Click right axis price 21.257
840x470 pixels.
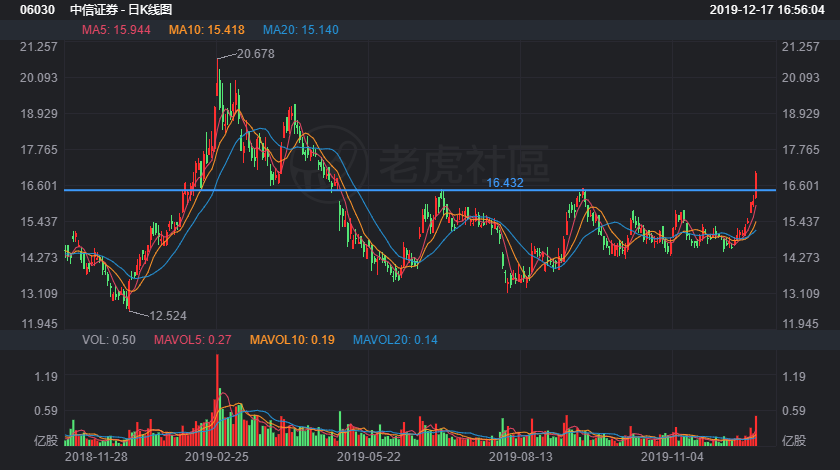[800, 47]
